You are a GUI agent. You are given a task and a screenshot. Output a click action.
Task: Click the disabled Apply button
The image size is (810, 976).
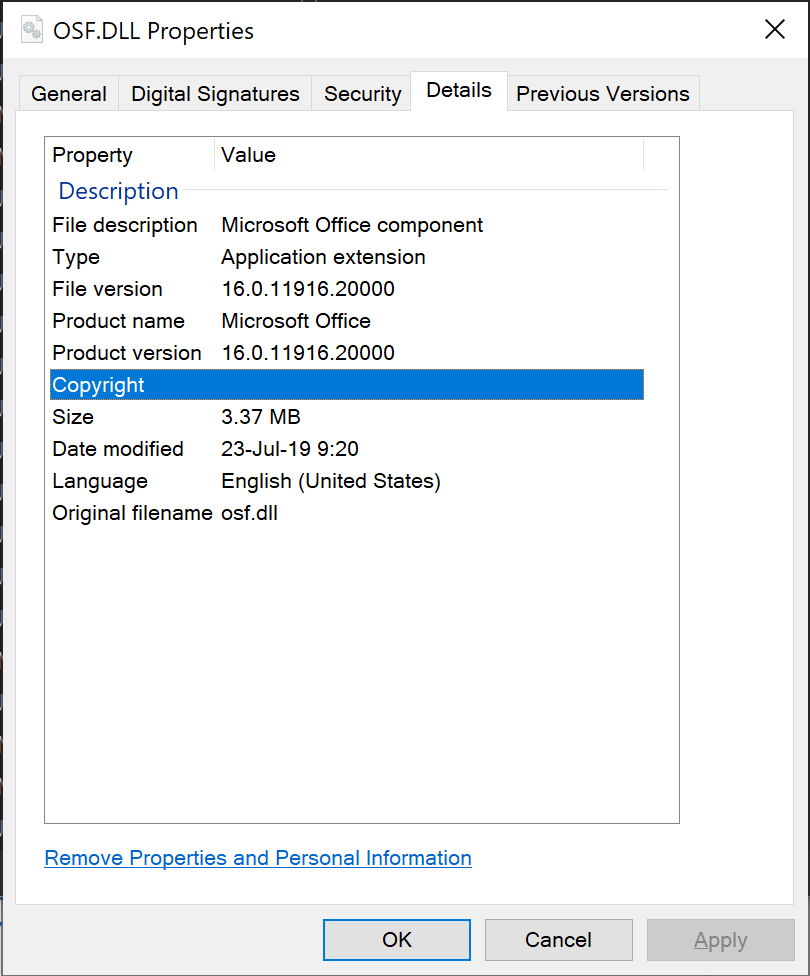coord(720,940)
